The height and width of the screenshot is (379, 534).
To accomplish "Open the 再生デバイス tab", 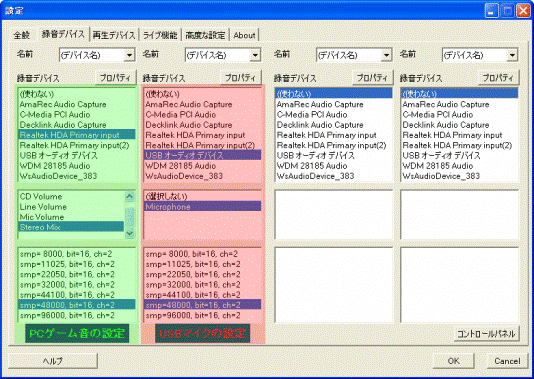I will tap(114, 35).
